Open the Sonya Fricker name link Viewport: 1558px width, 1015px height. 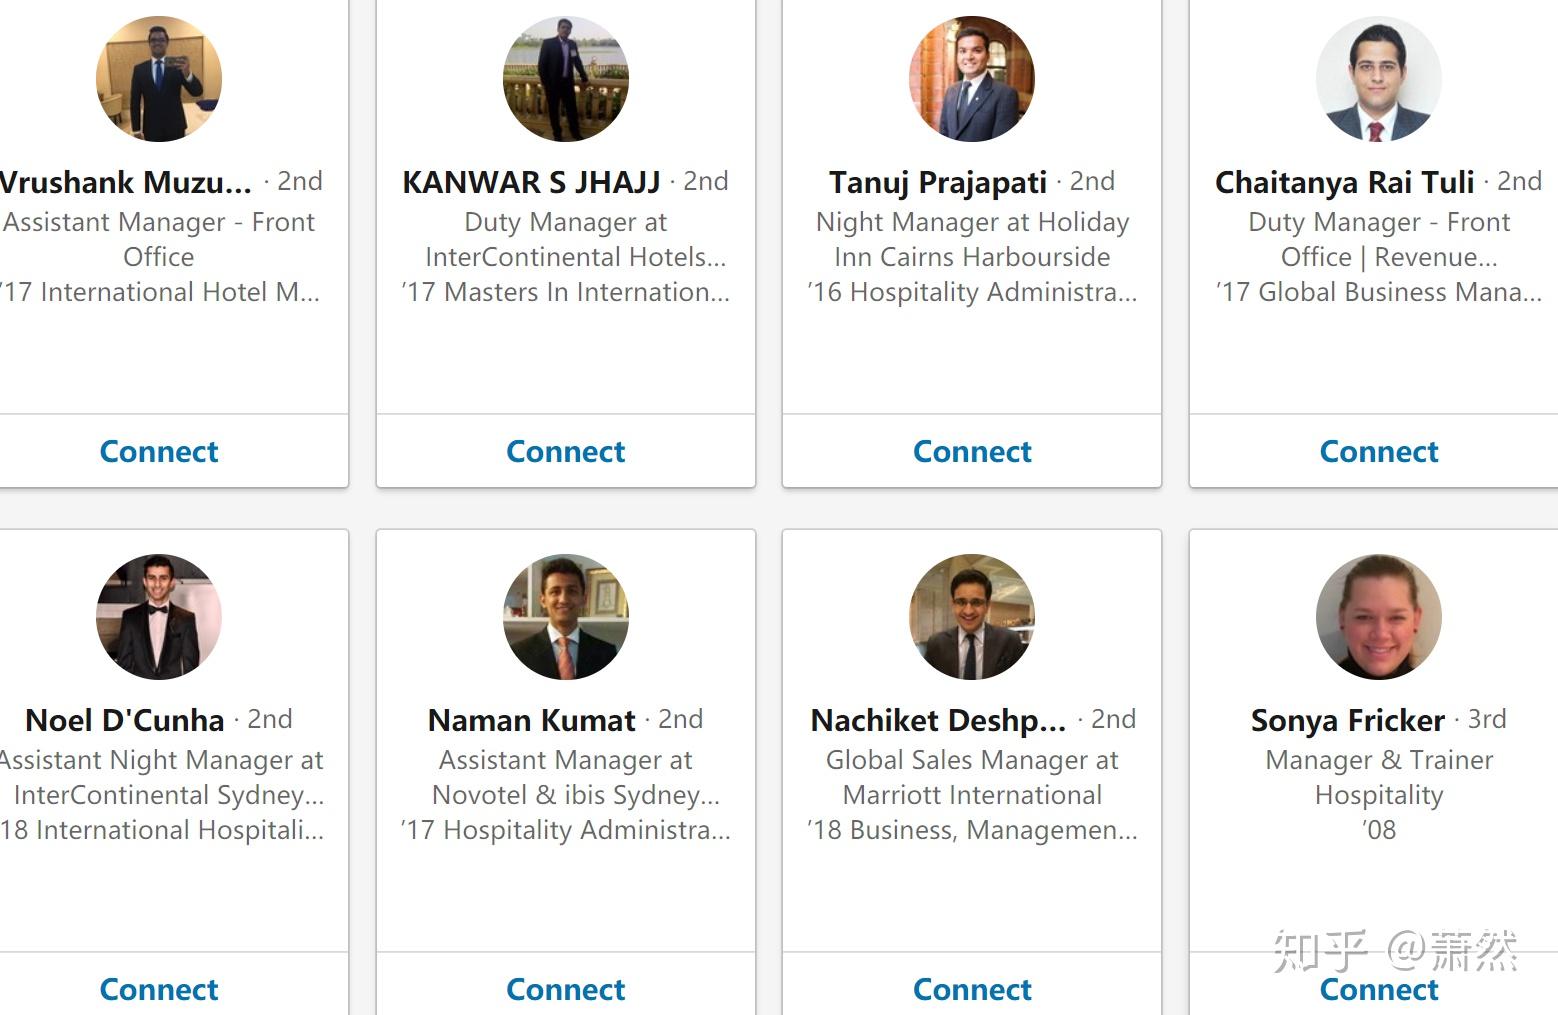(x=1347, y=720)
